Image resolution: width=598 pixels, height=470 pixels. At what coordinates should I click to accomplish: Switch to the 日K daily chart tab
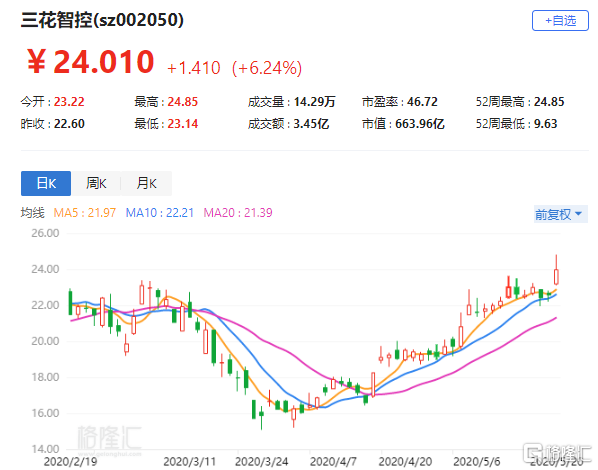coord(46,183)
